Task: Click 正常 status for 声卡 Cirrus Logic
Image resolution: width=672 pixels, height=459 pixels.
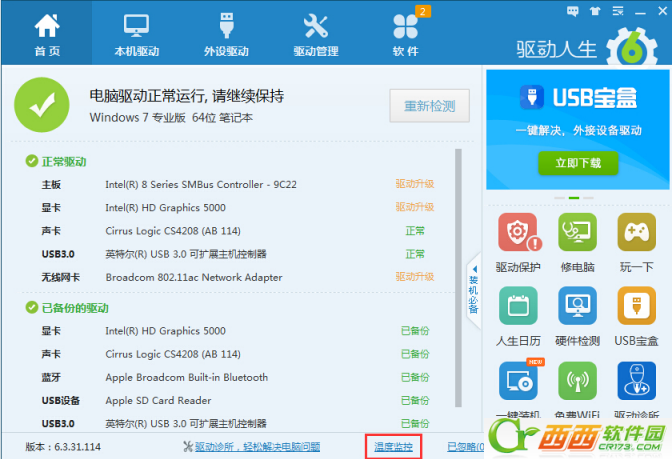Action: [x=415, y=231]
